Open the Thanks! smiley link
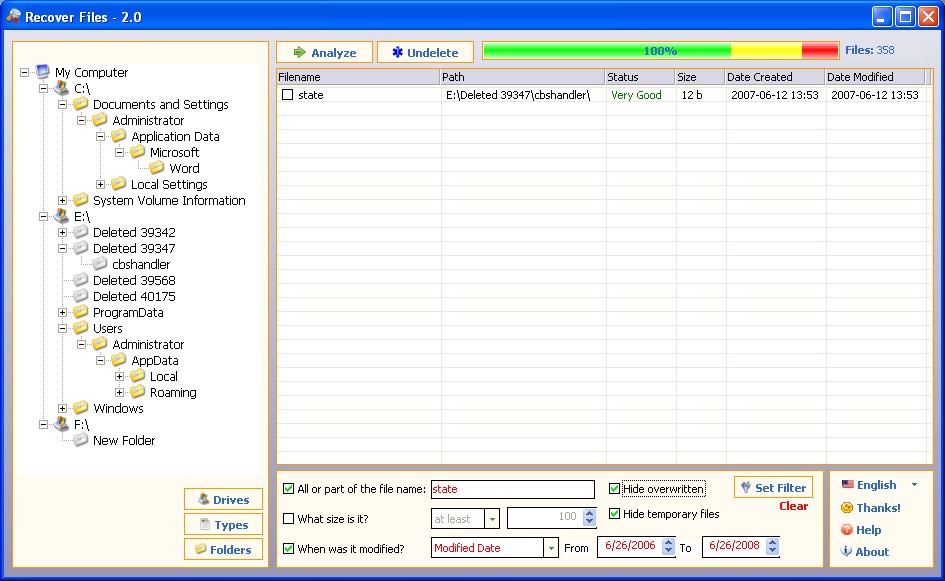The height and width of the screenshot is (581, 945). click(x=870, y=508)
